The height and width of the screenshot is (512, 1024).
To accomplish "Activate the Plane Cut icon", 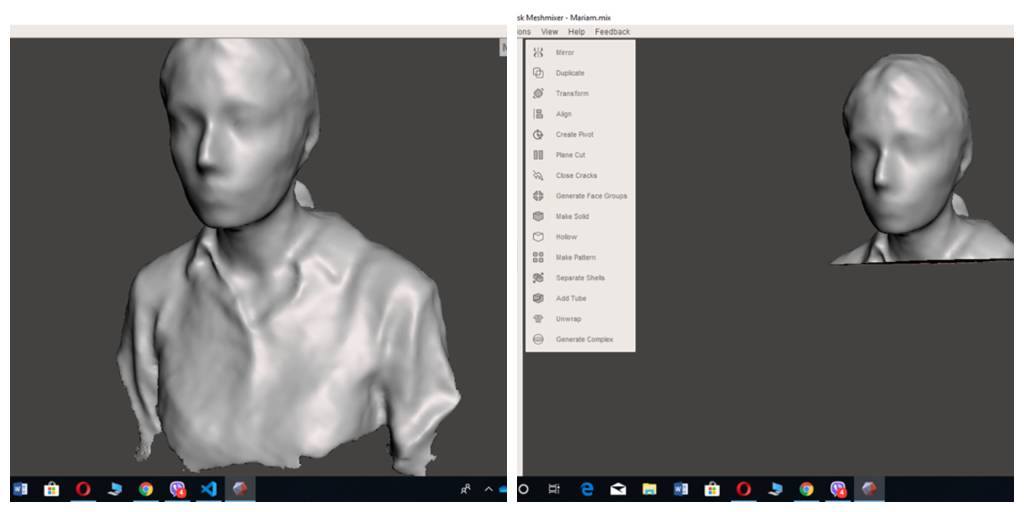I will (538, 155).
